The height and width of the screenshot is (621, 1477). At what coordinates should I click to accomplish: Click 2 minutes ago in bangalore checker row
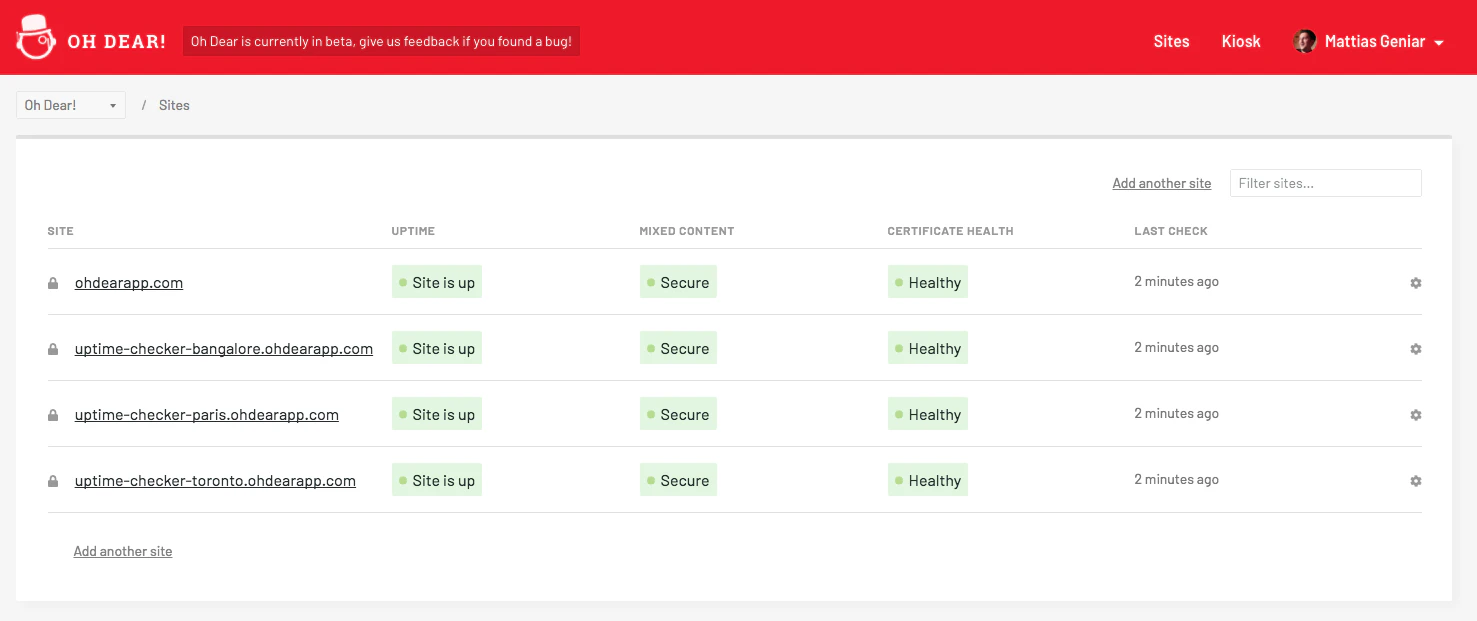pos(1176,348)
